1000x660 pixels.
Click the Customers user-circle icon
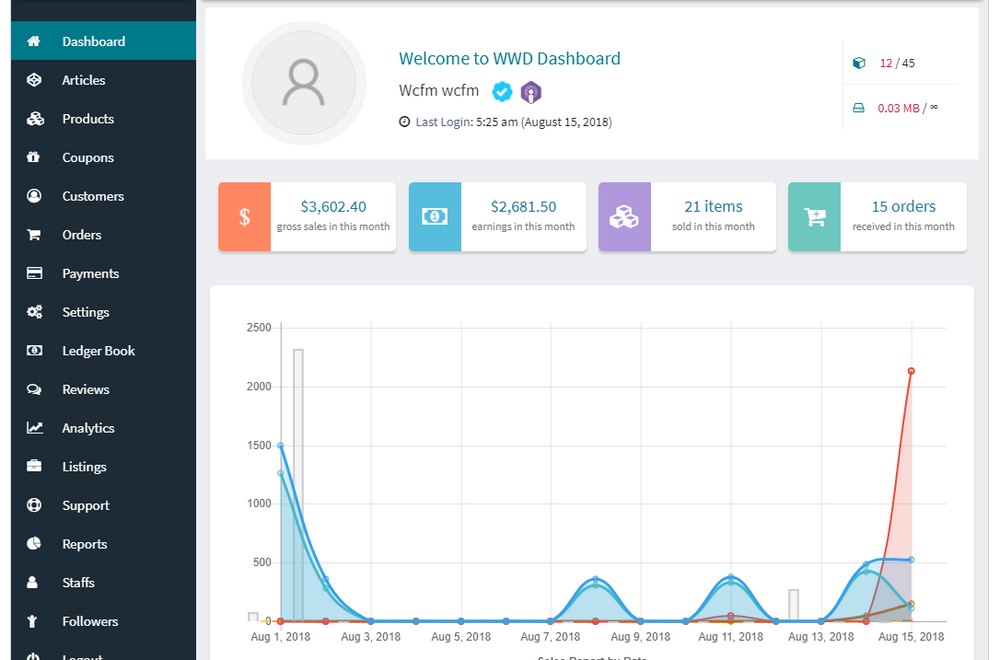pos(34,196)
